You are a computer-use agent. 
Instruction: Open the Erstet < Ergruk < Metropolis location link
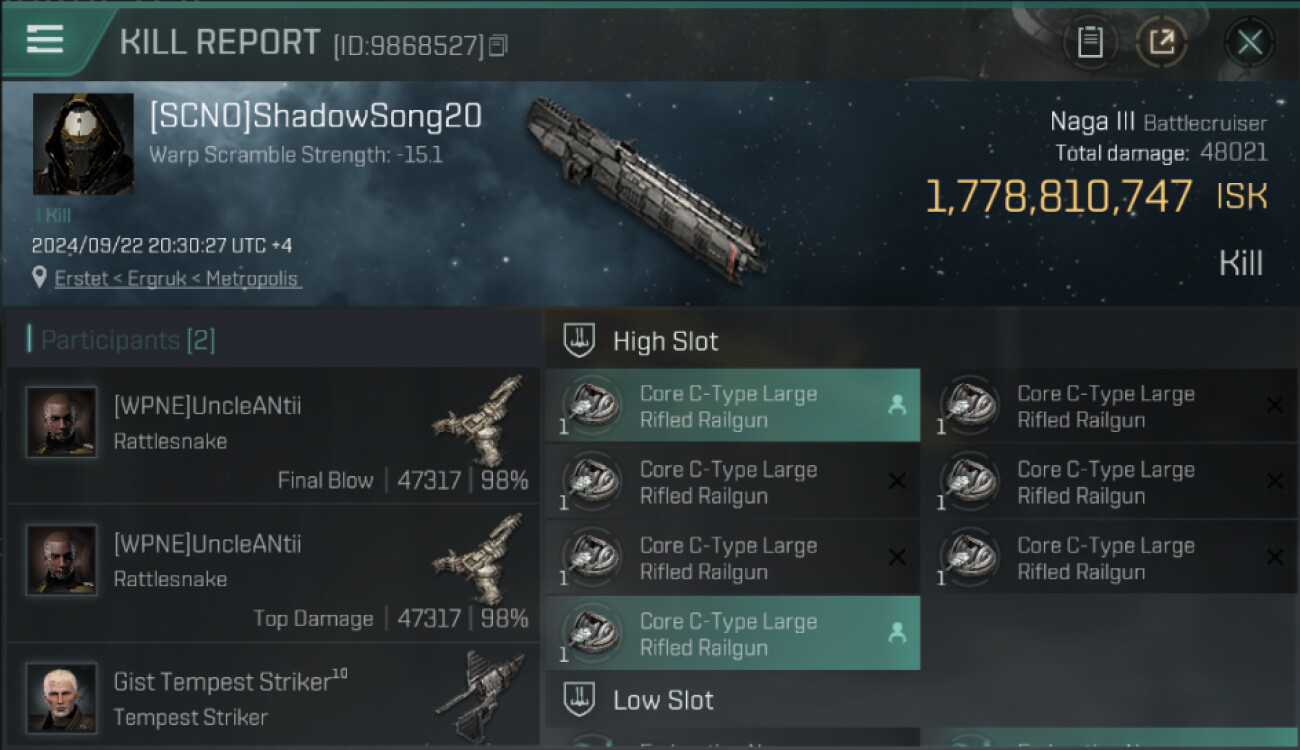click(x=176, y=278)
